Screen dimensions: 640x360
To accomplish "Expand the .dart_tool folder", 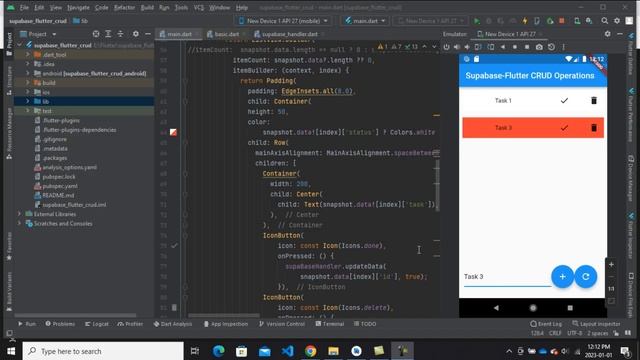I will pyautogui.click(x=28, y=54).
